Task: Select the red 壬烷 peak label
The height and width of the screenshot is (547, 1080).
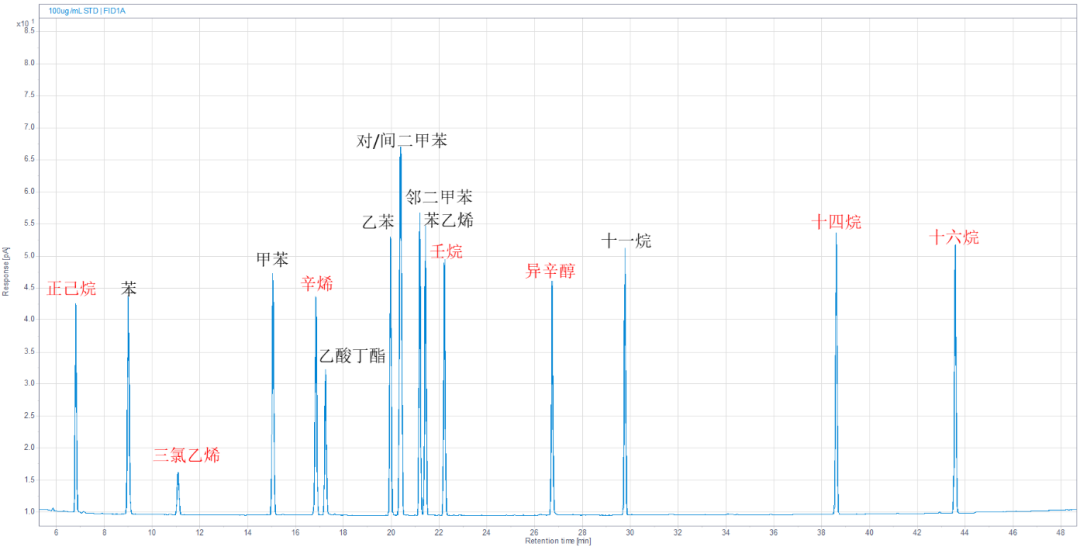Action: 446,251
